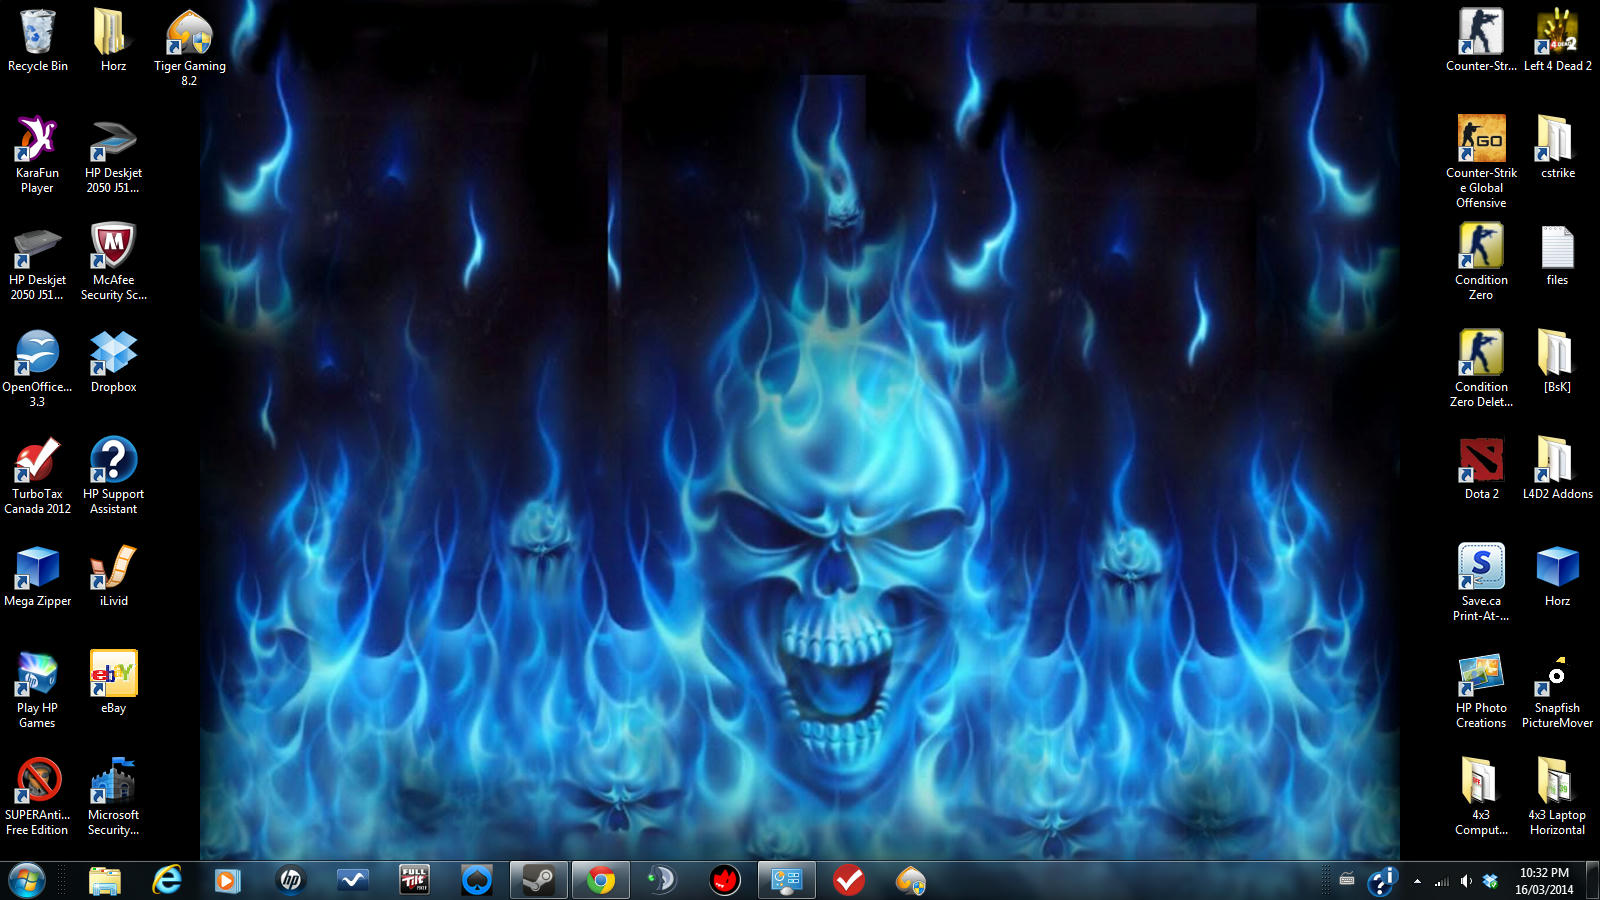Screen dimensions: 1600x900
Task: Open the volume speaker control in tray
Action: (x=1466, y=881)
